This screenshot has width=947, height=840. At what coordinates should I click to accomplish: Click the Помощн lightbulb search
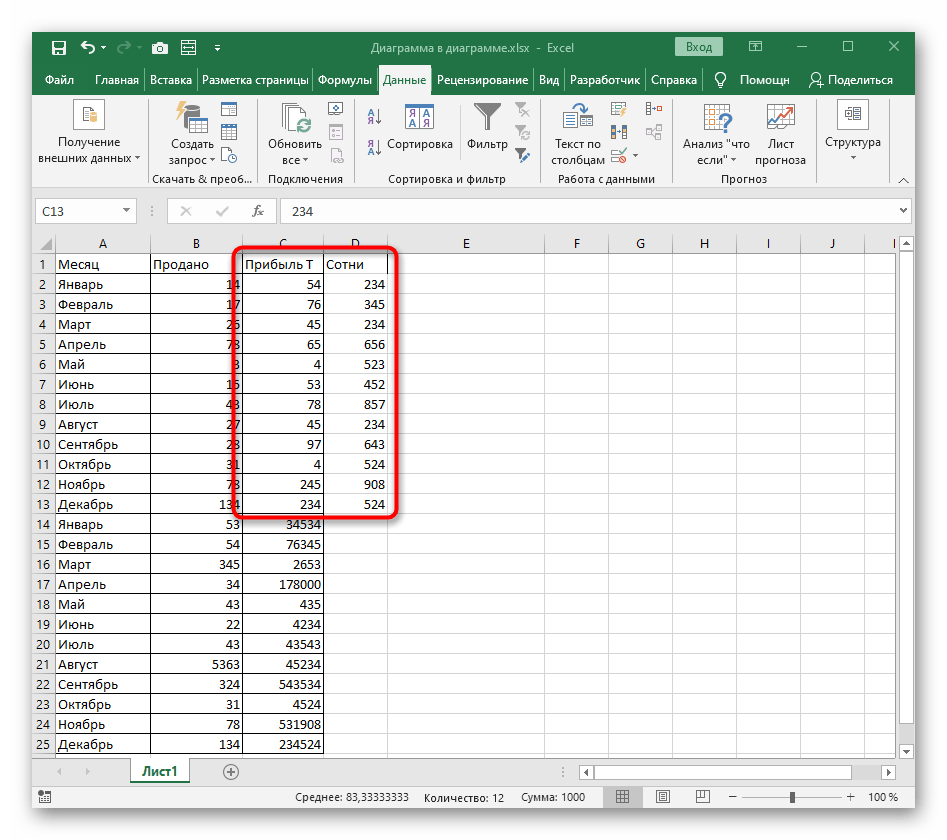click(x=752, y=80)
